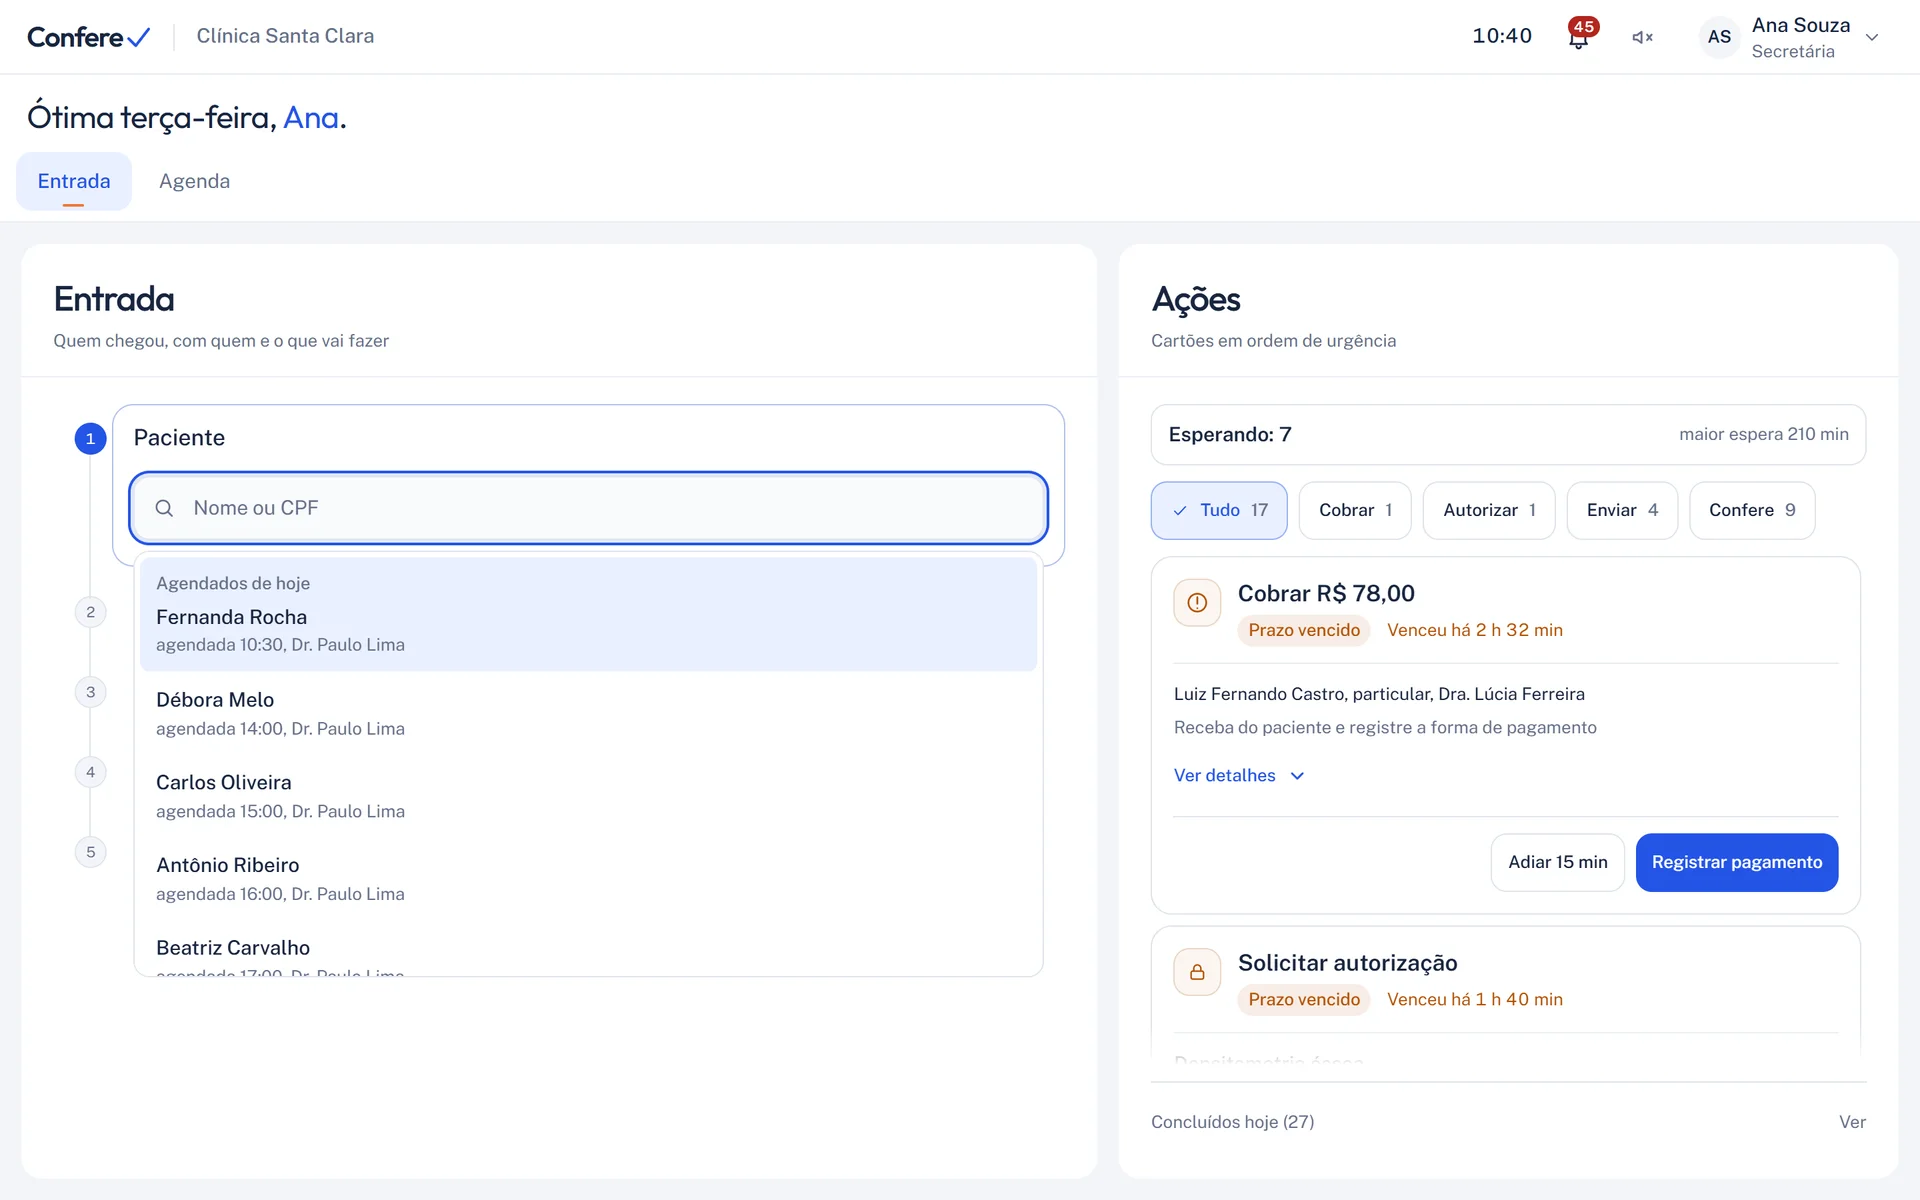Select patient Débora Melo
The width and height of the screenshot is (1920, 1200).
pos(589,714)
